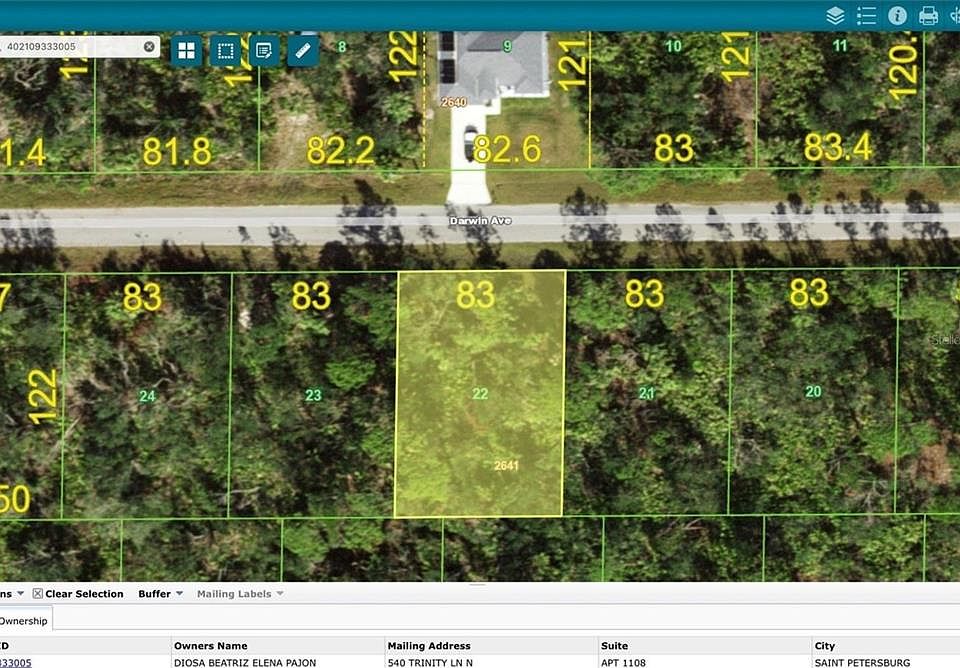Switch to the Ownership tab
Viewport: 960px width, 668px height.
(24, 620)
